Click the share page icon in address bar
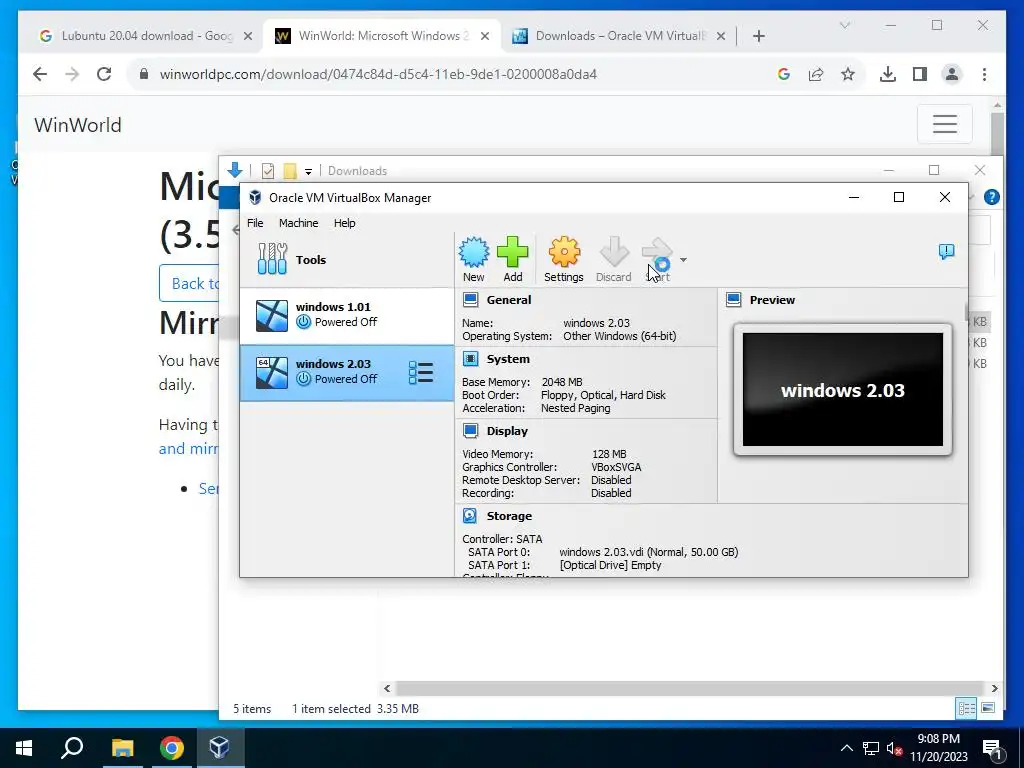 coord(816,74)
